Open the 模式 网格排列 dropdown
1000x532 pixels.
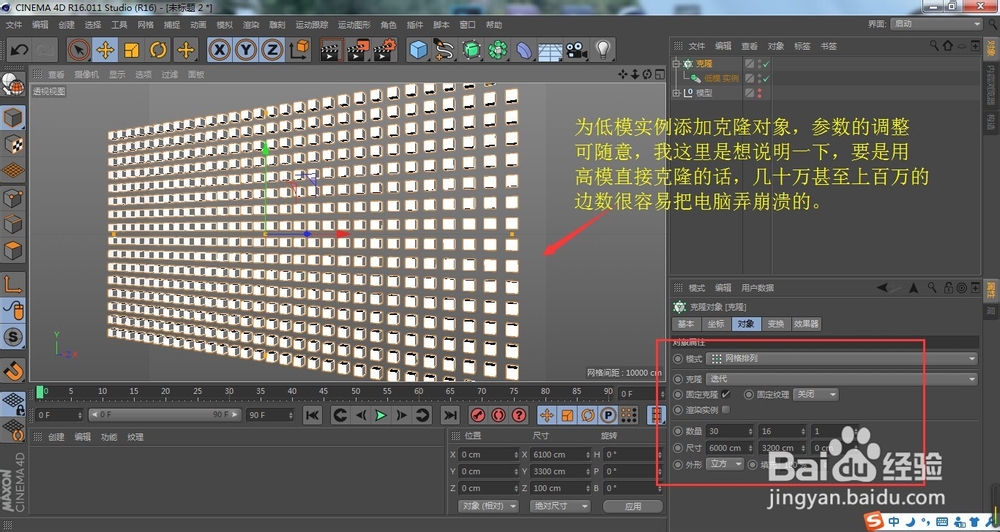click(842, 359)
